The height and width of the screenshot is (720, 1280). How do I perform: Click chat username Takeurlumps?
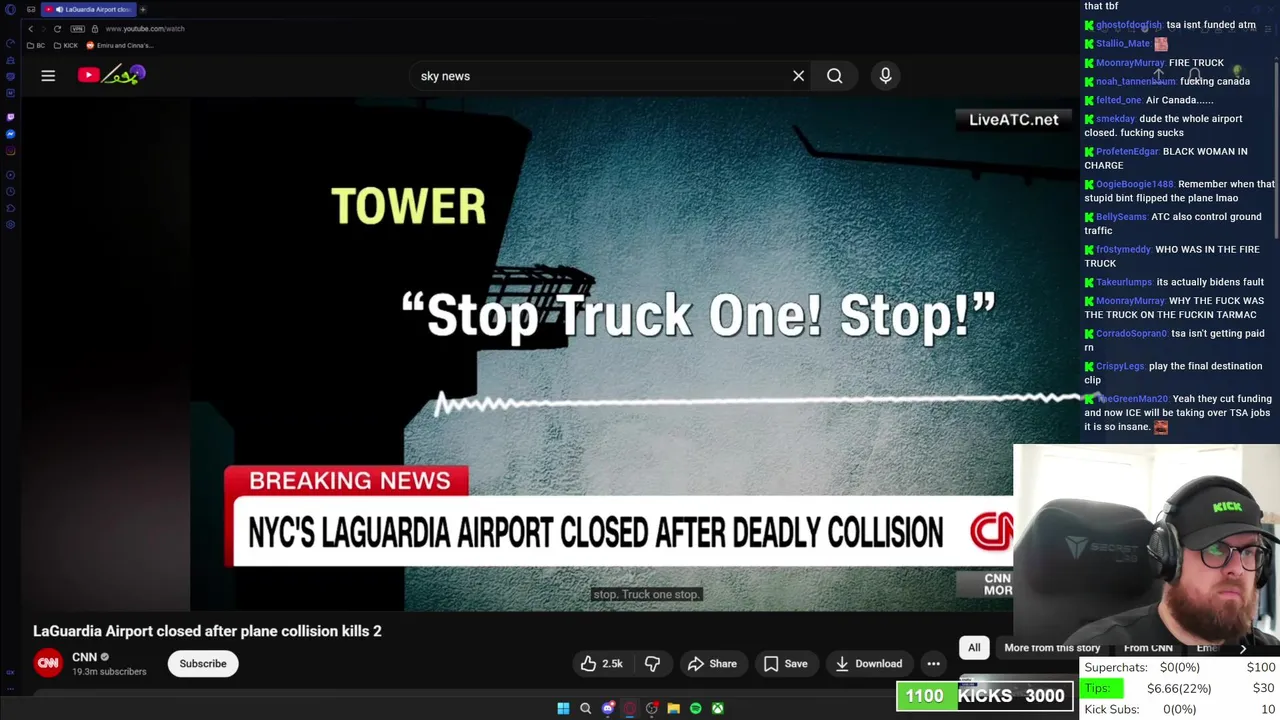pyautogui.click(x=1124, y=282)
